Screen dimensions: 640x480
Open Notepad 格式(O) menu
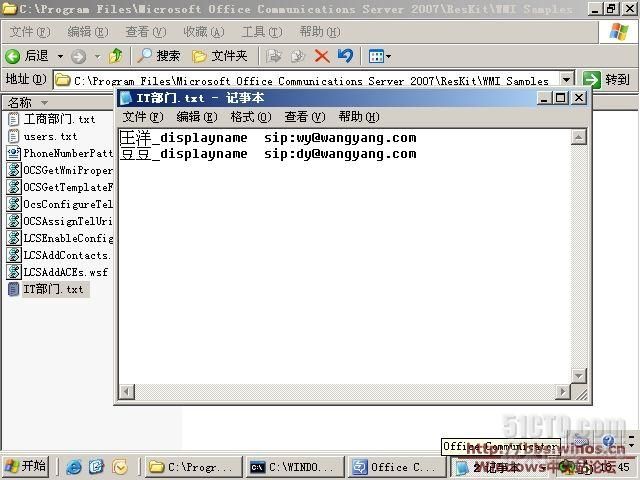click(x=251, y=117)
